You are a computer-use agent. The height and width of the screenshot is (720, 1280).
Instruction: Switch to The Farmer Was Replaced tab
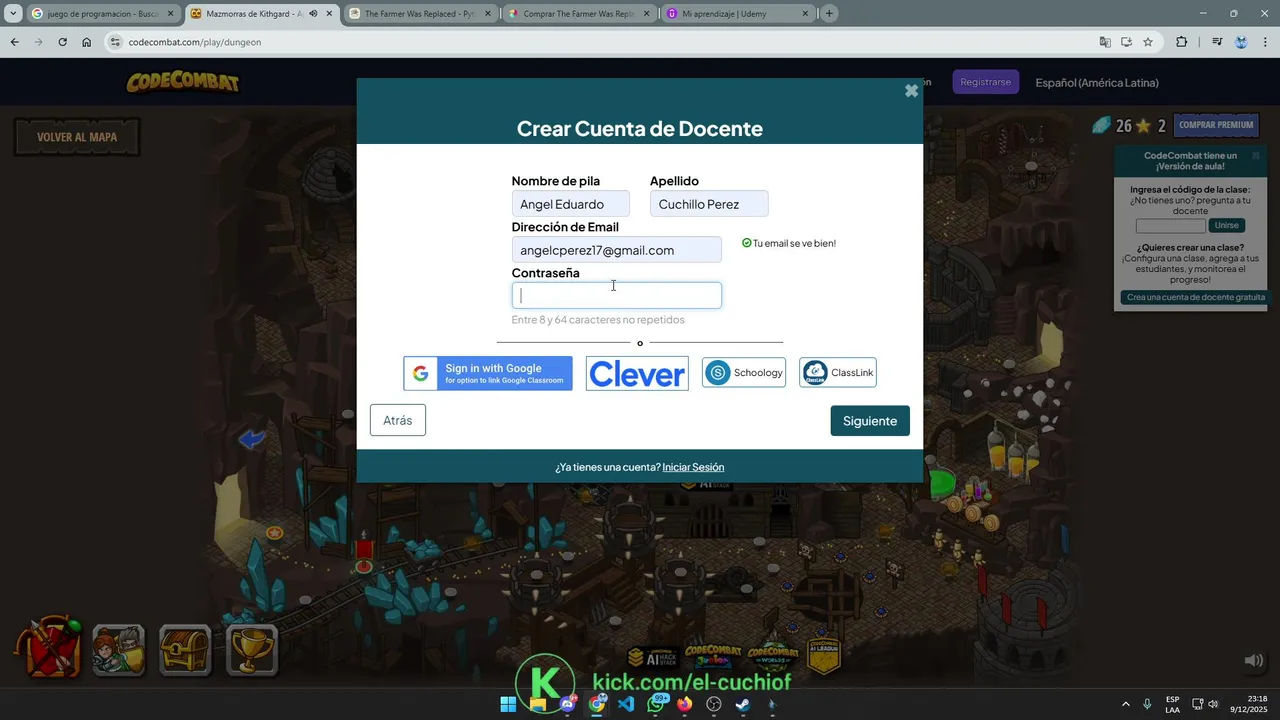(420, 14)
